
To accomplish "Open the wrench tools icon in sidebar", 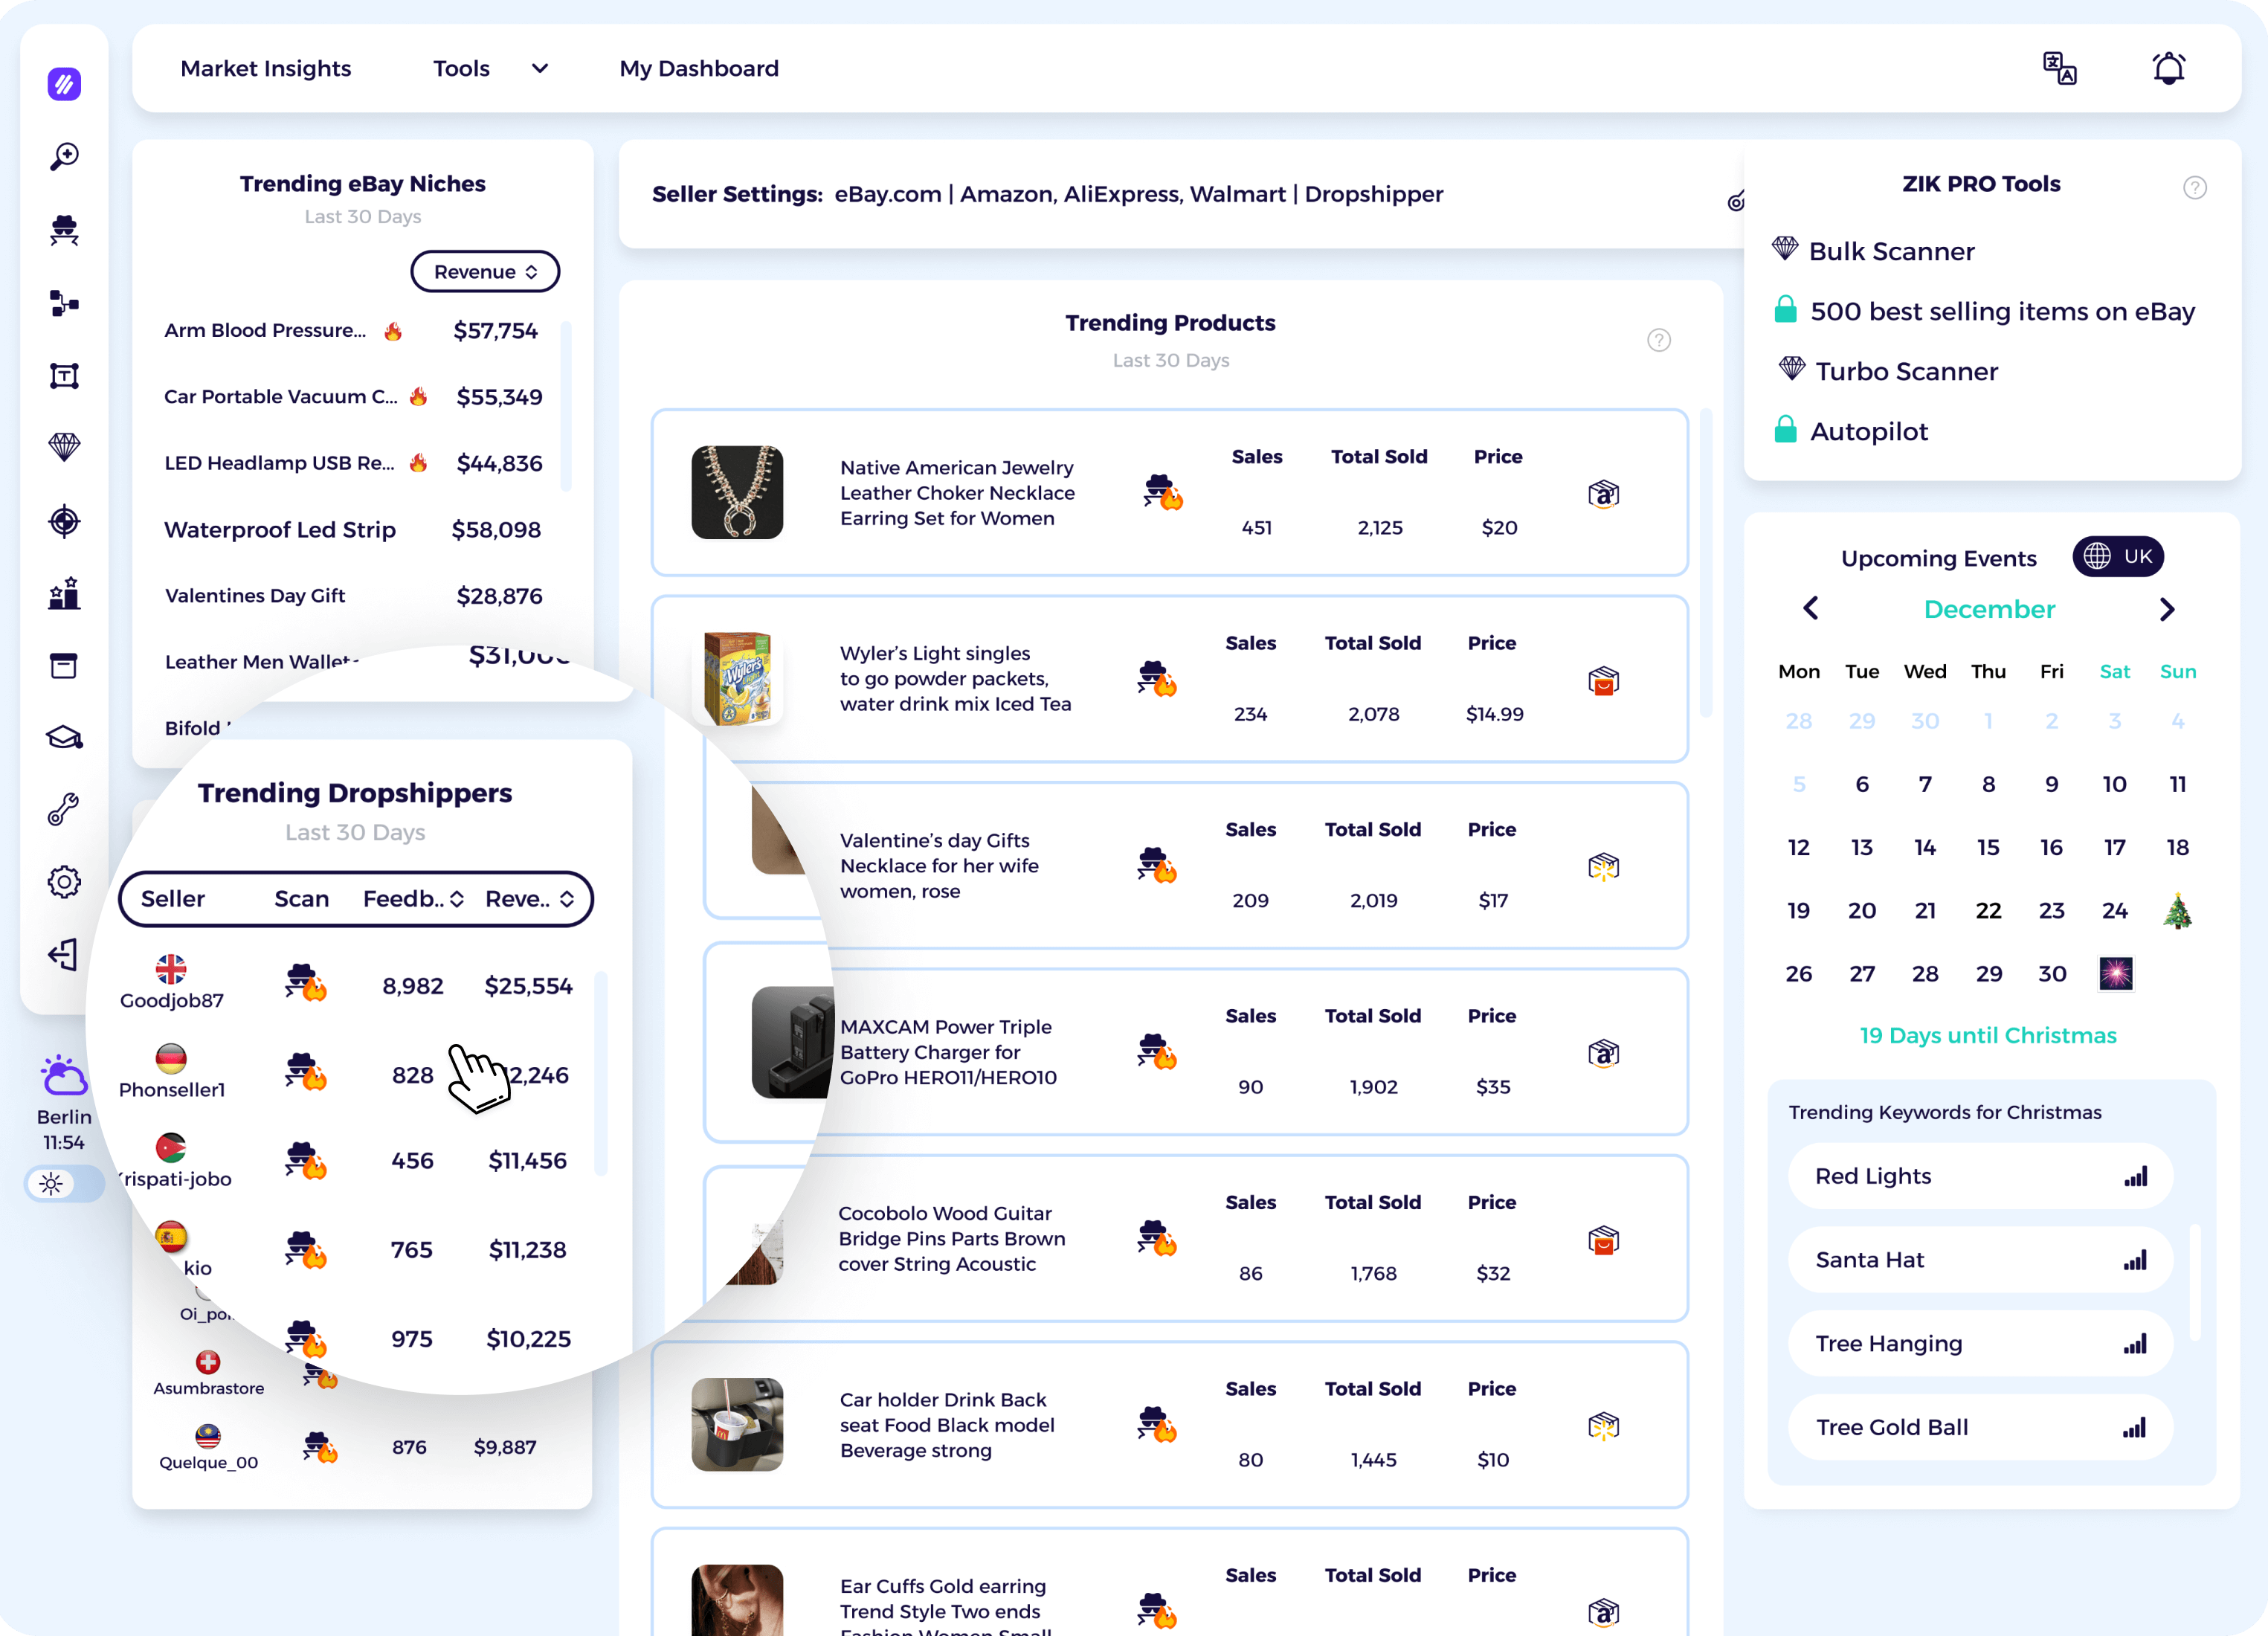I will coord(64,809).
